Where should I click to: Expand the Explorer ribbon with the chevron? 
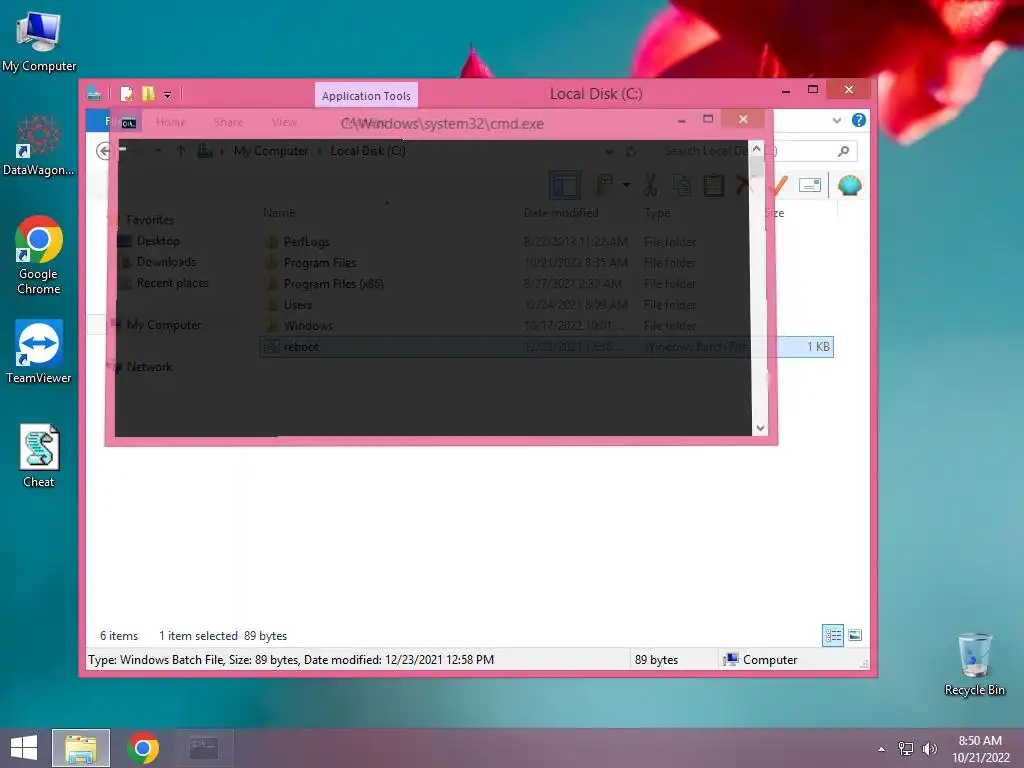[x=837, y=120]
